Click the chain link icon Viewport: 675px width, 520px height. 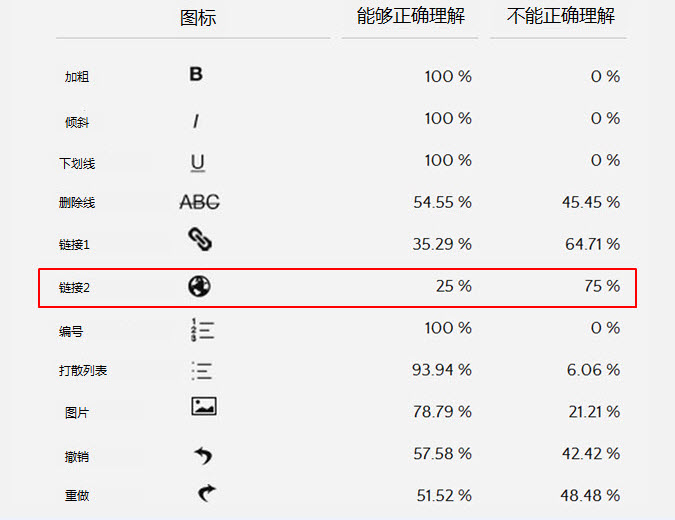pyautogui.click(x=199, y=240)
